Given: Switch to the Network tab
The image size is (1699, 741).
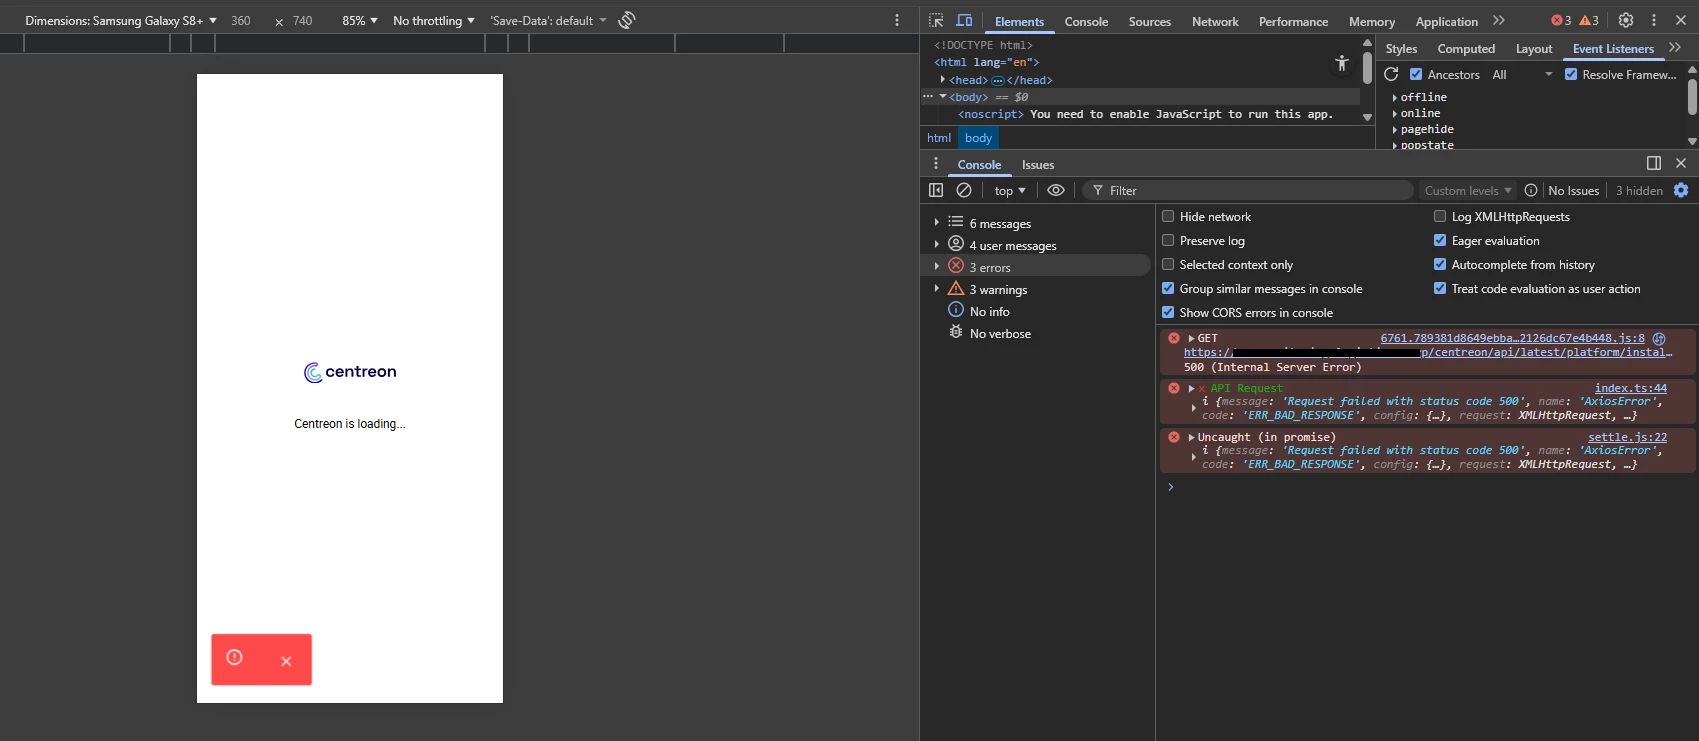Looking at the screenshot, I should point(1215,21).
